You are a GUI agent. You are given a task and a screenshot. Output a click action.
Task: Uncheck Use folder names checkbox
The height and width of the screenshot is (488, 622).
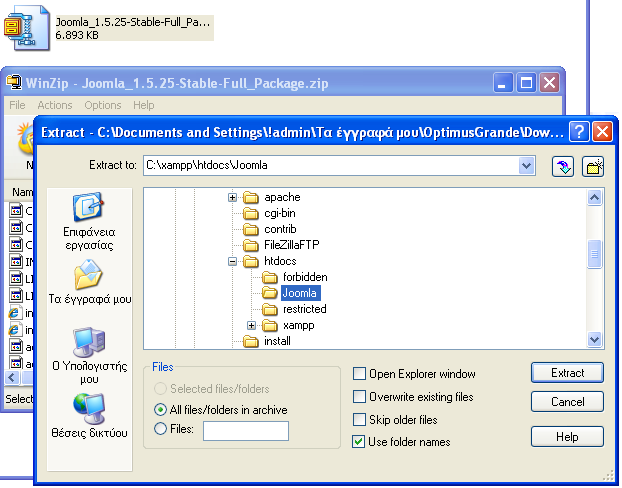tap(358, 442)
